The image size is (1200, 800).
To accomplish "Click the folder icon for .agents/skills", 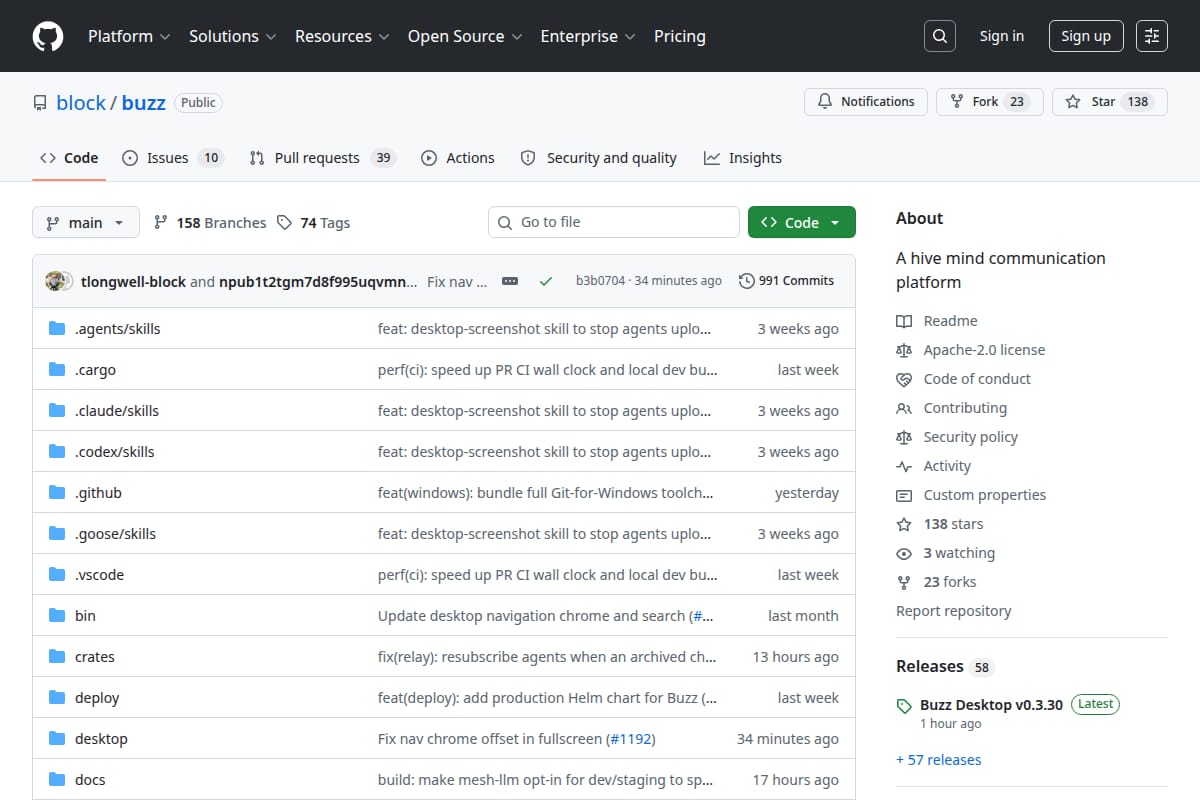I will [57, 329].
